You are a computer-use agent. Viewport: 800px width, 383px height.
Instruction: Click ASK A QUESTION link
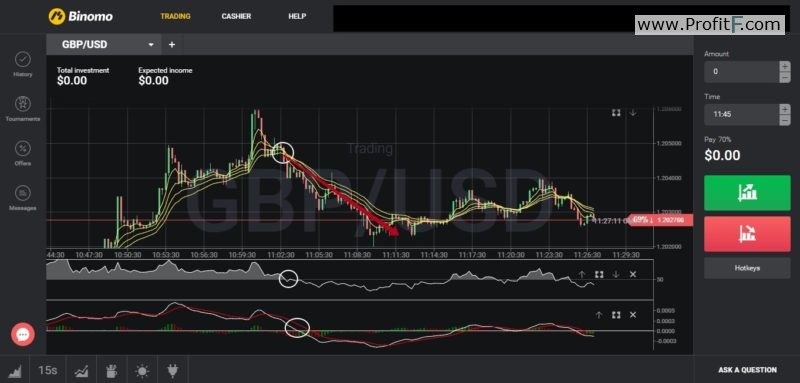pos(747,370)
